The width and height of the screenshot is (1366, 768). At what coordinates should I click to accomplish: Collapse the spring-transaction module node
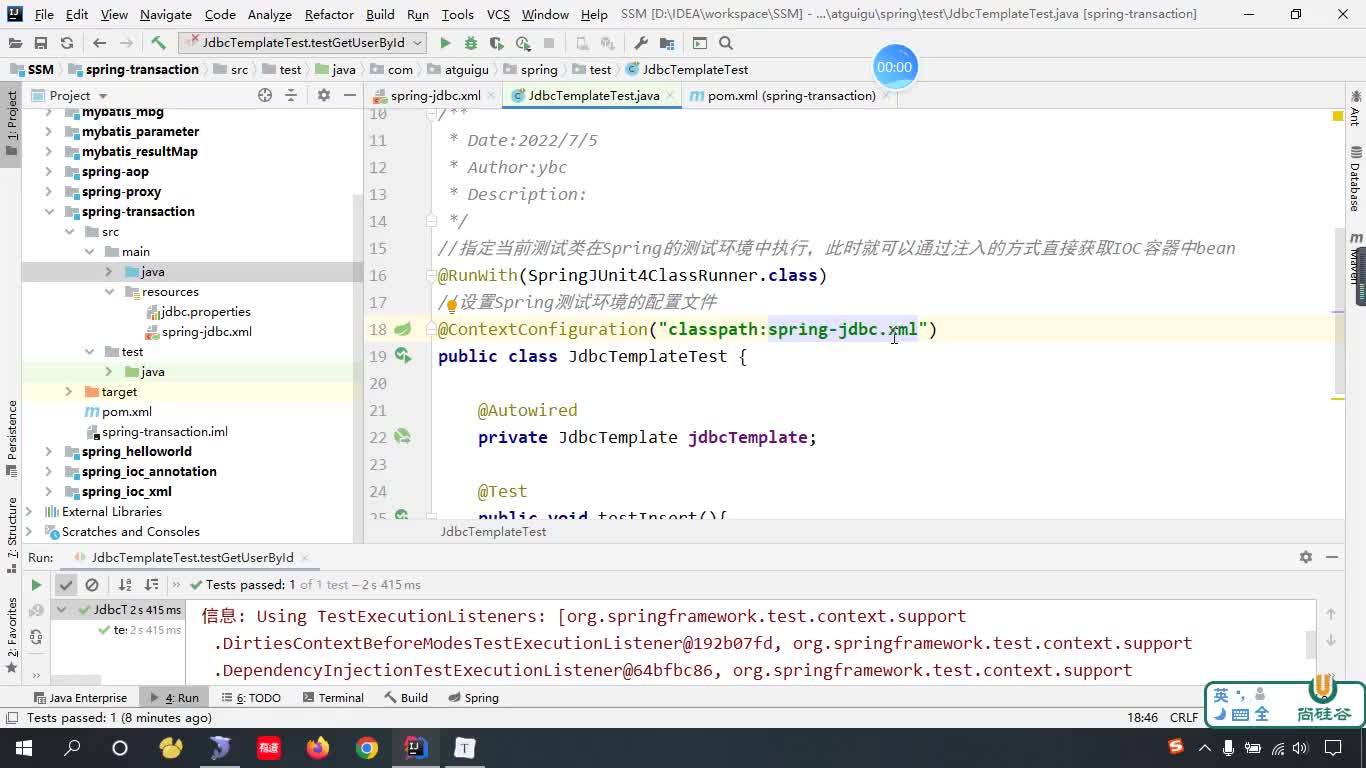[x=49, y=212]
